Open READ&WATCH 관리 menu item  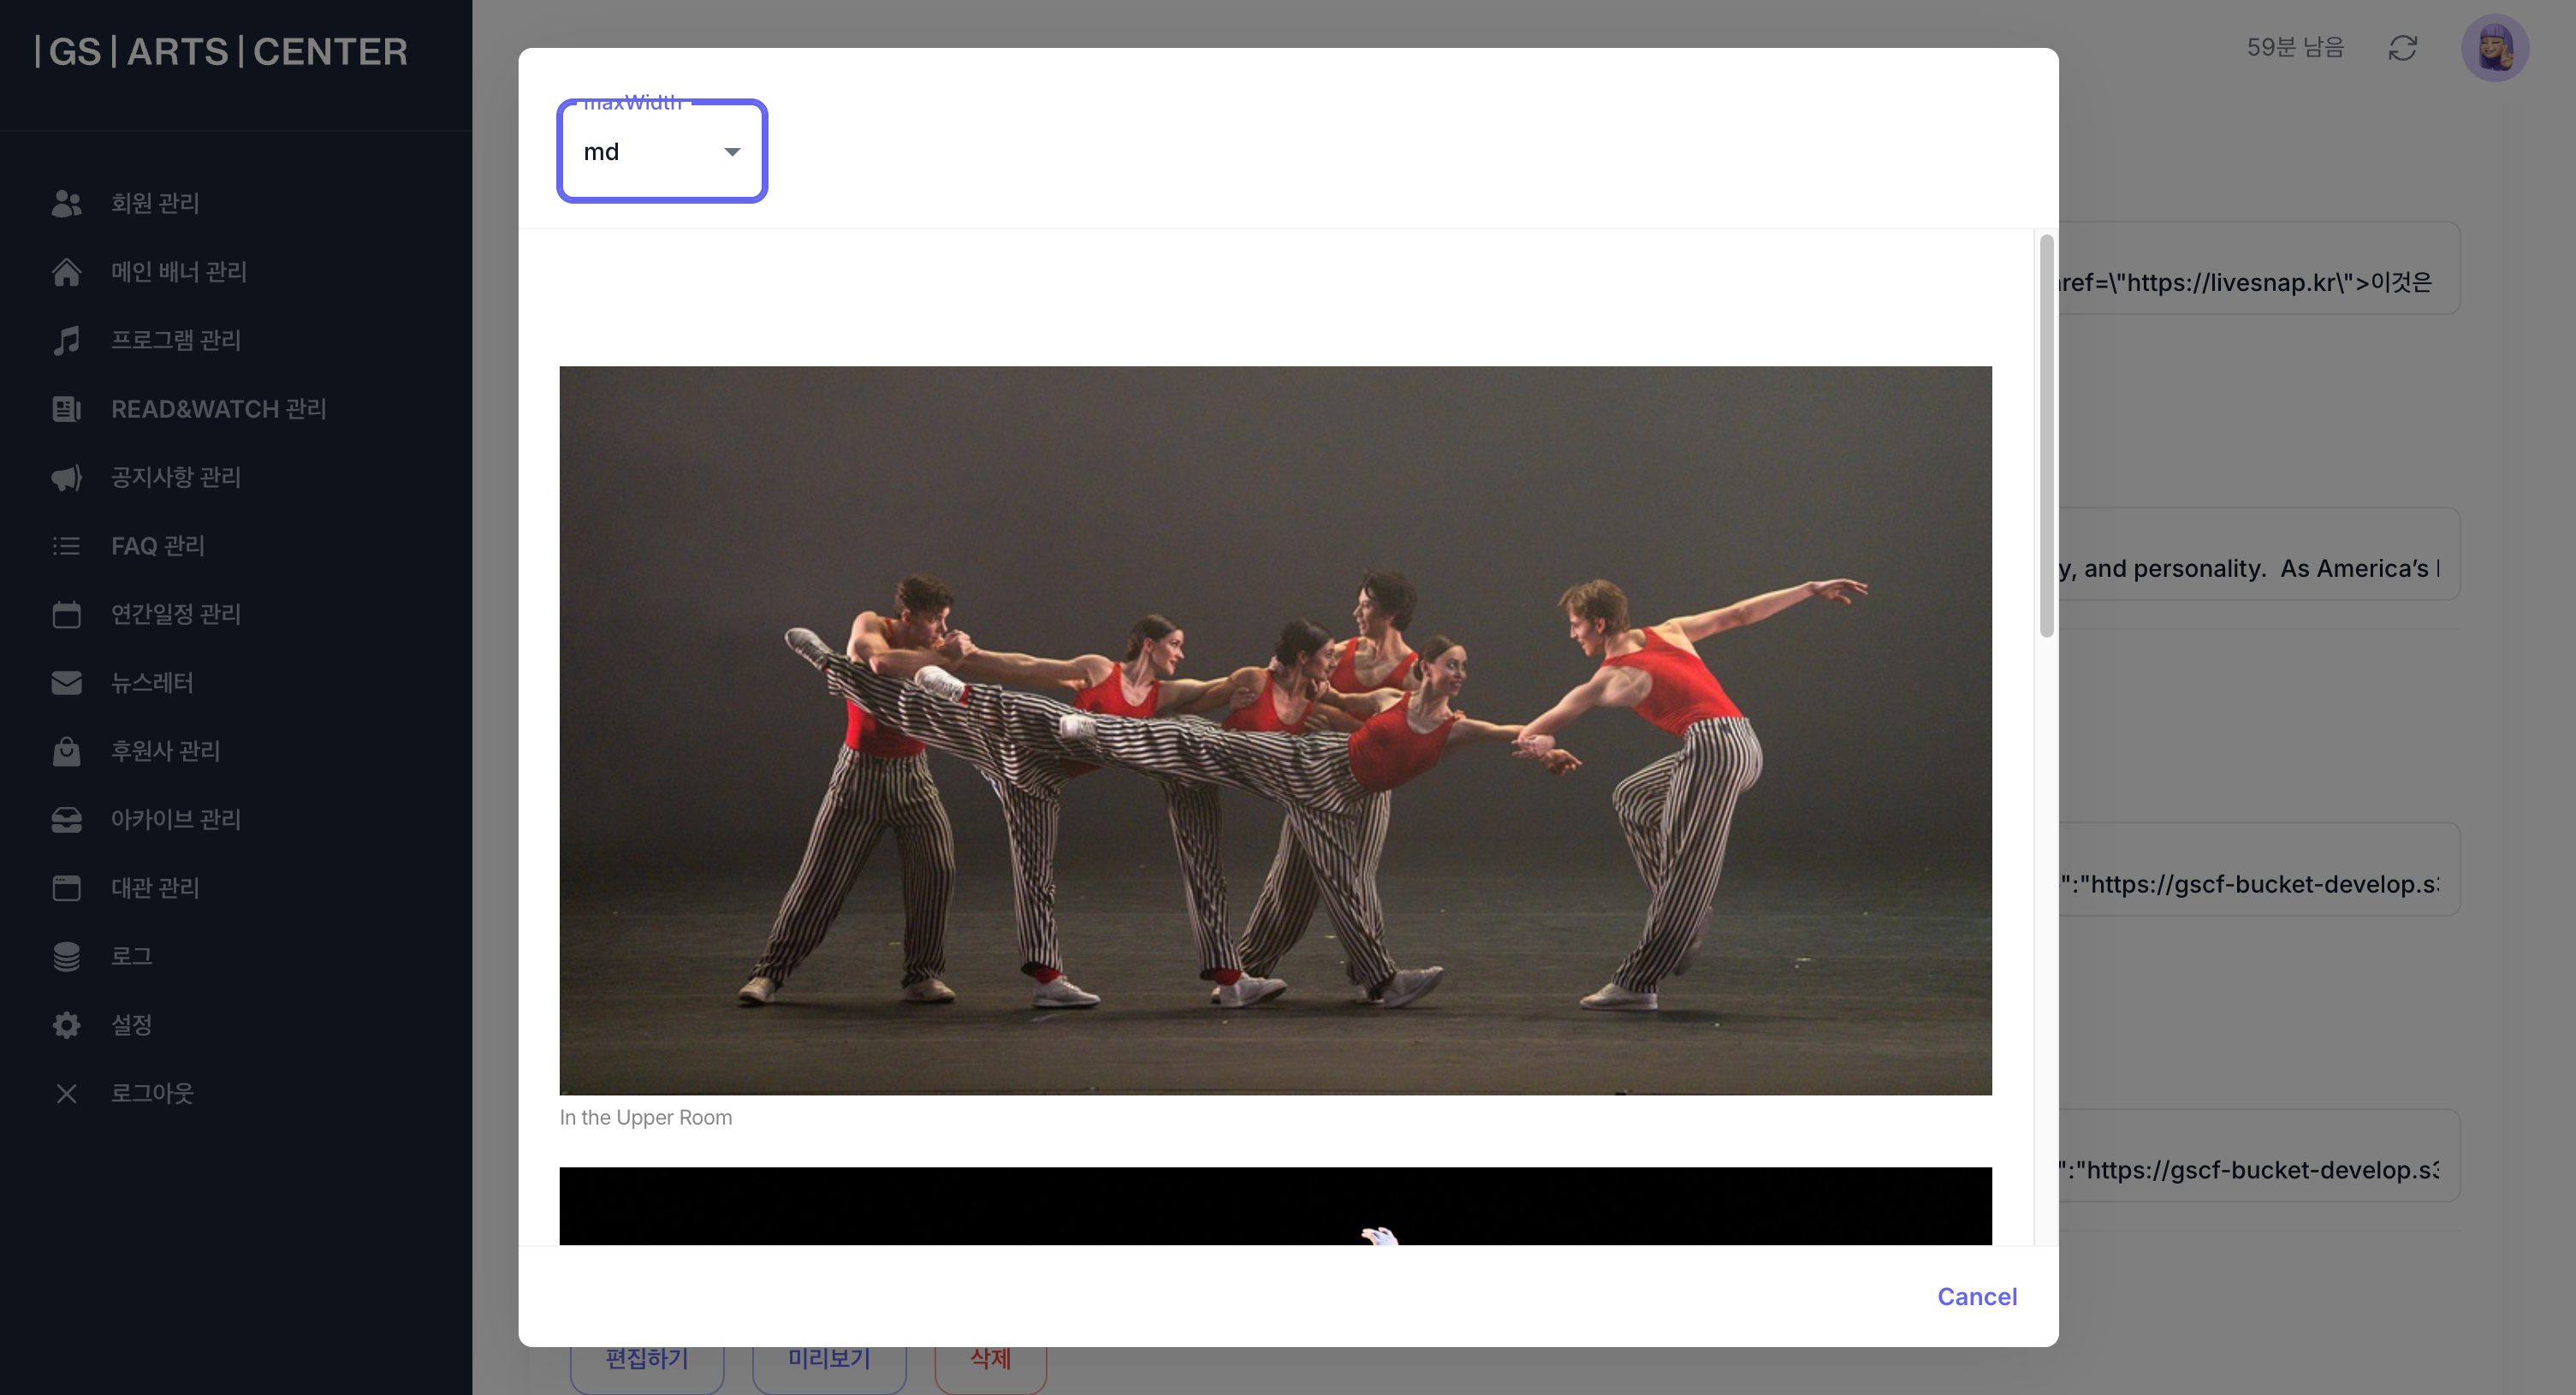coord(219,409)
